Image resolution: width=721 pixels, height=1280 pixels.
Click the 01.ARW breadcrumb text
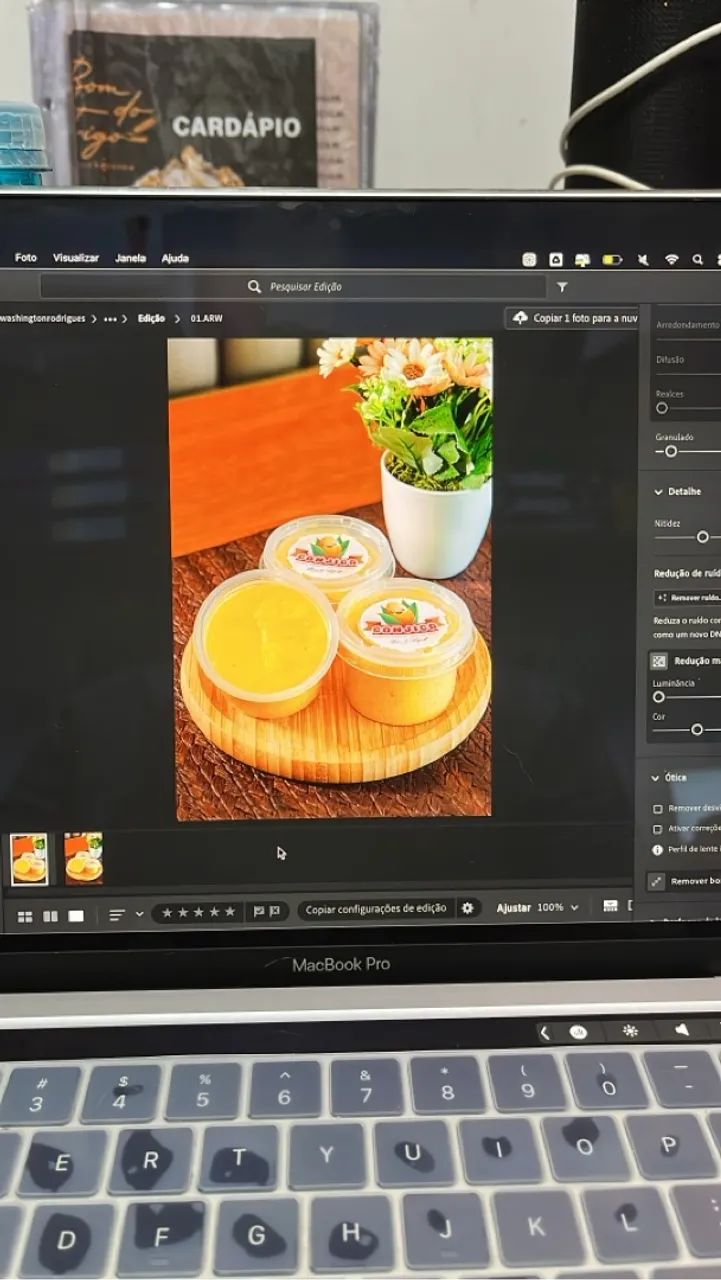206,318
